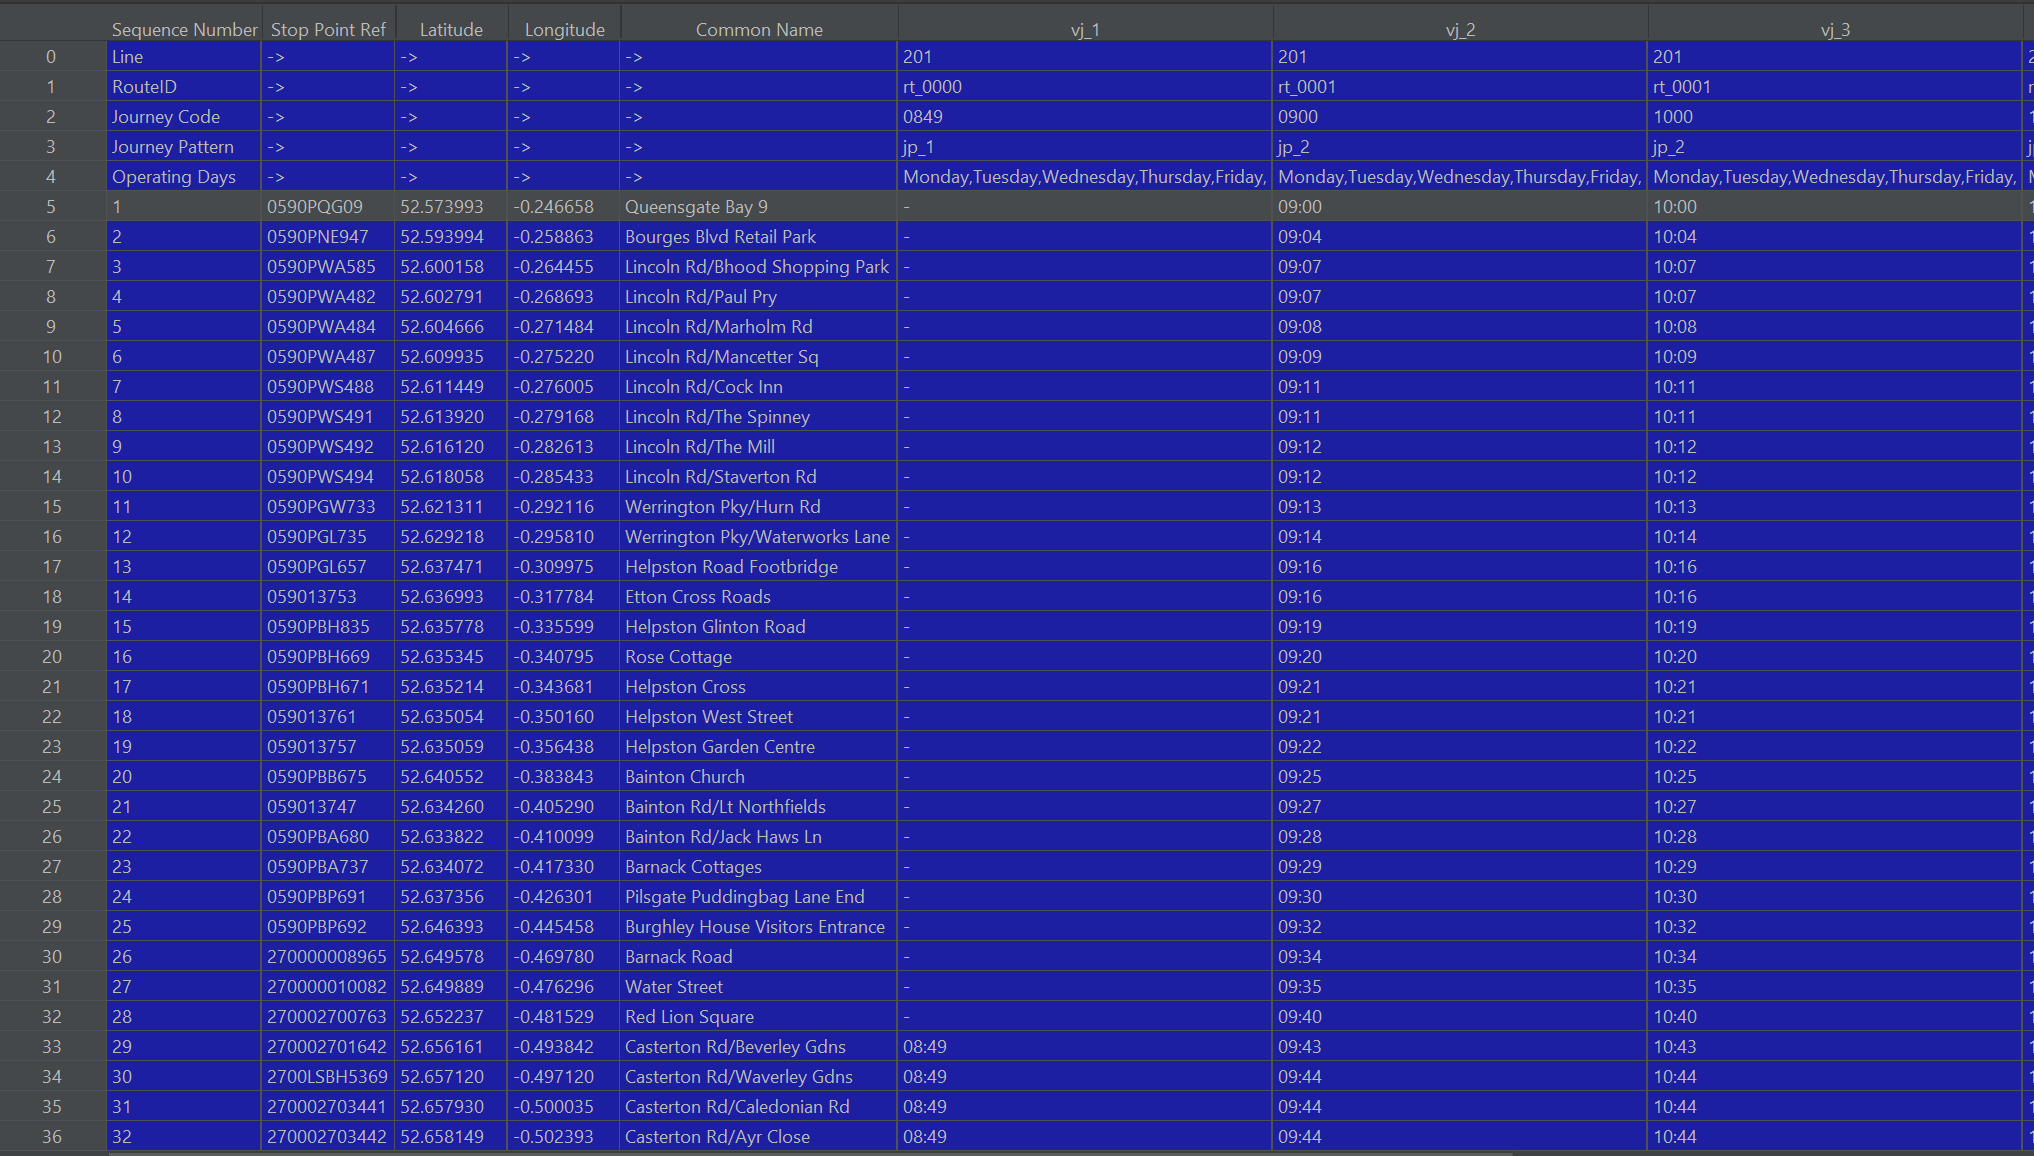2034x1156 pixels.
Task: Select the Lincoln Rd/Paul Pry cell
Action: pos(759,297)
